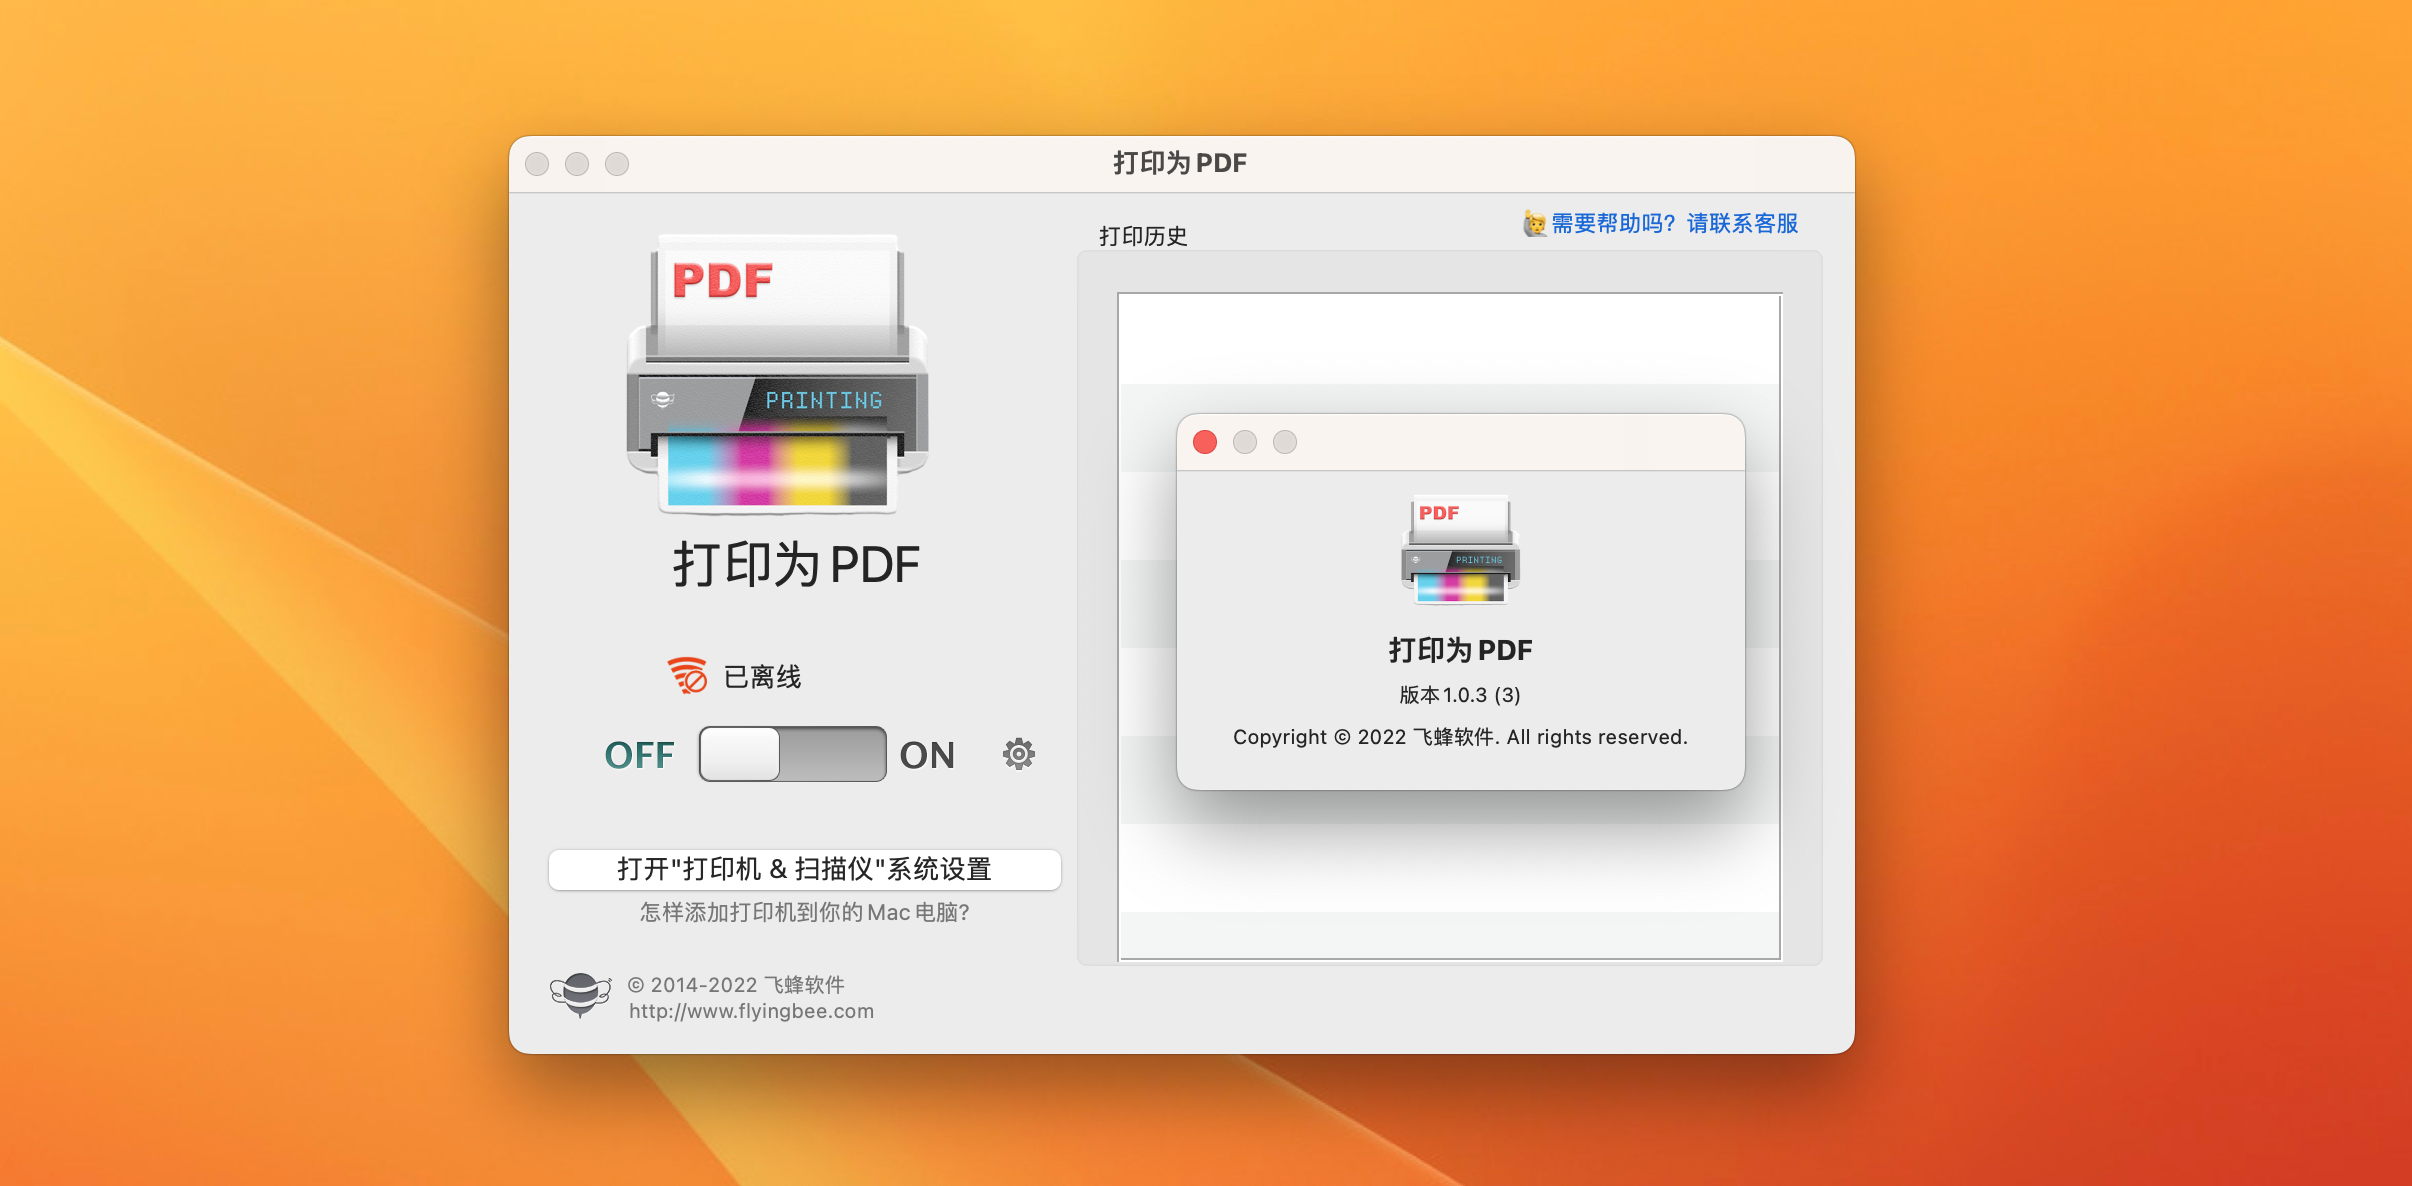
Task: Click the minimize button in About dialog
Action: pos(1245,442)
